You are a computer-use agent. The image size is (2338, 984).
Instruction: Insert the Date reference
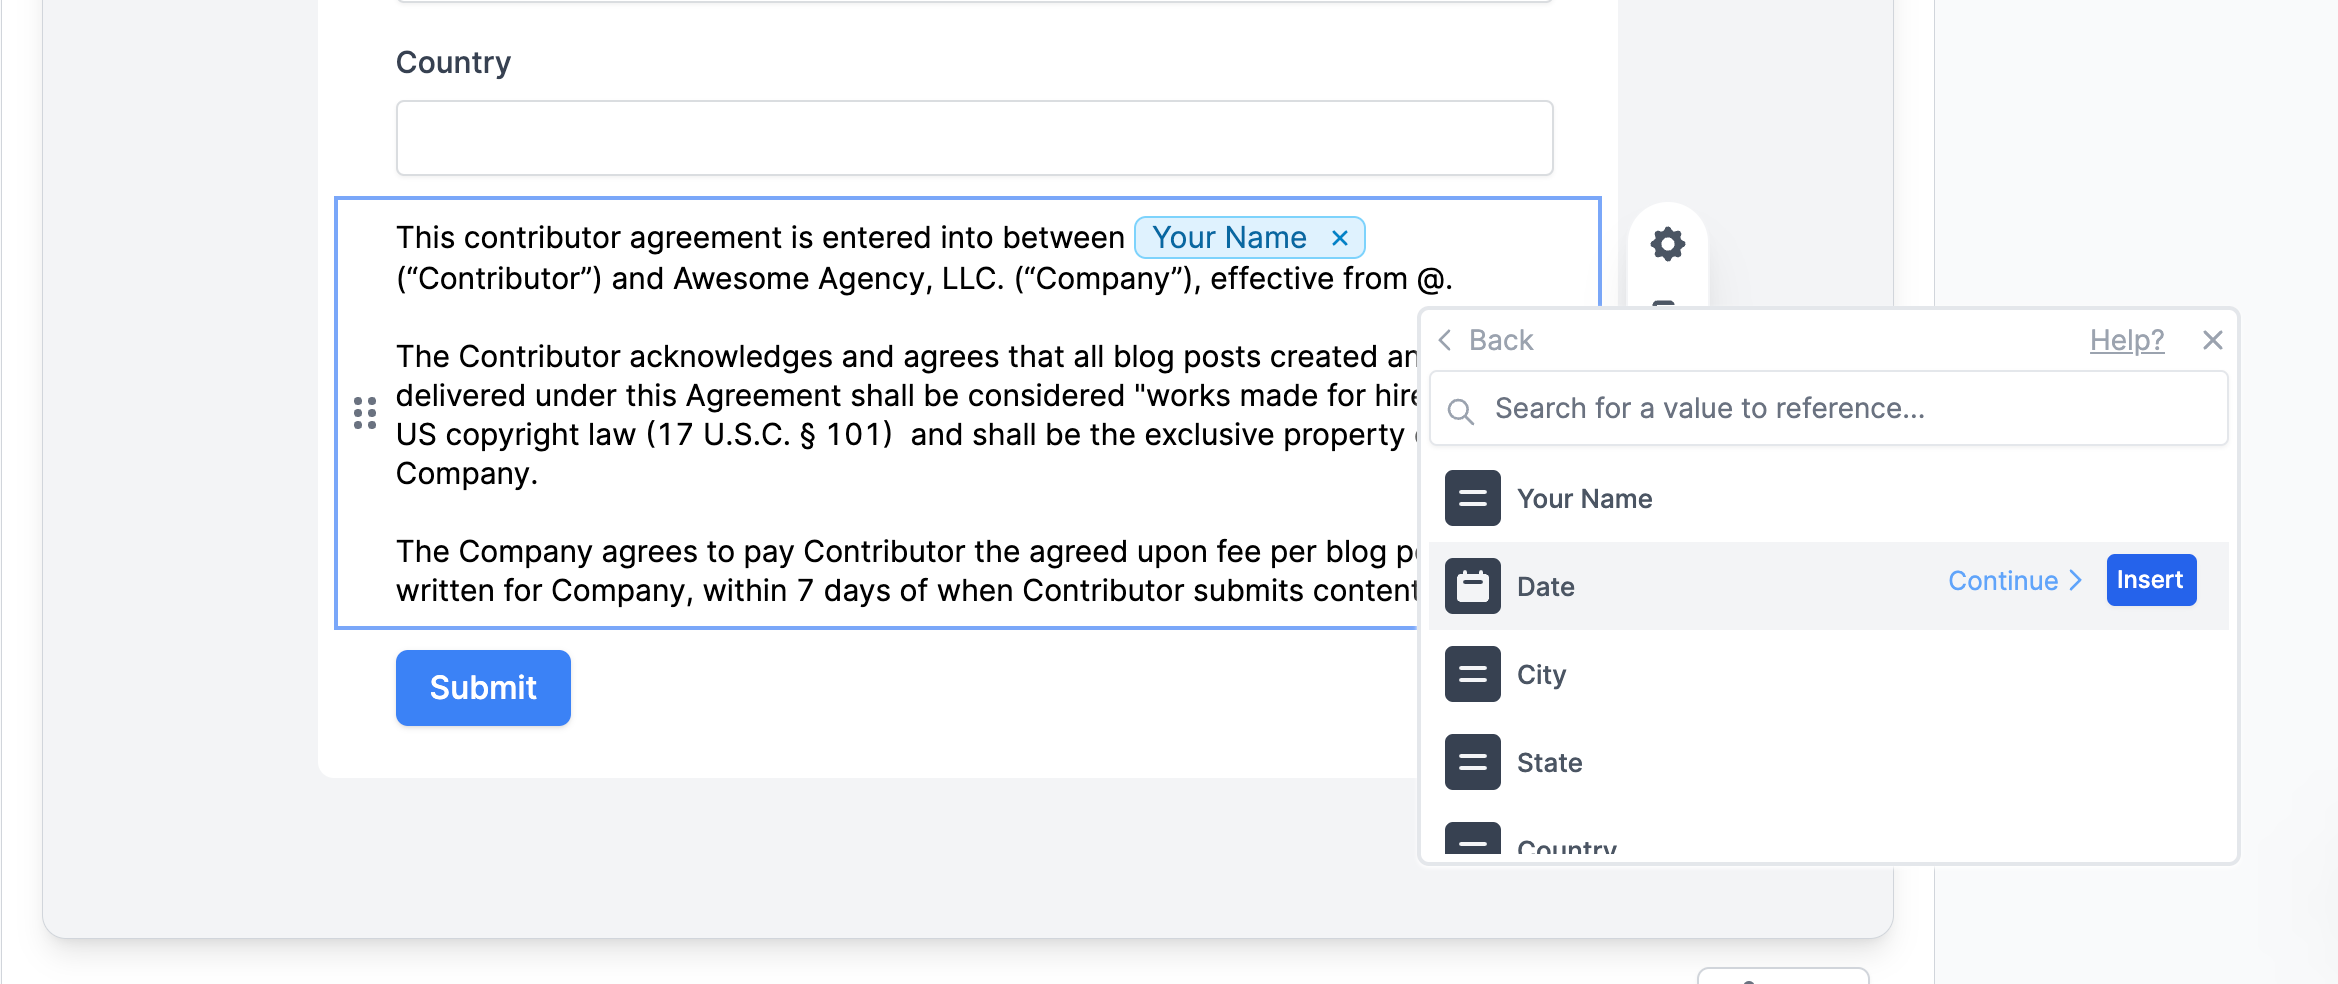tap(2151, 580)
